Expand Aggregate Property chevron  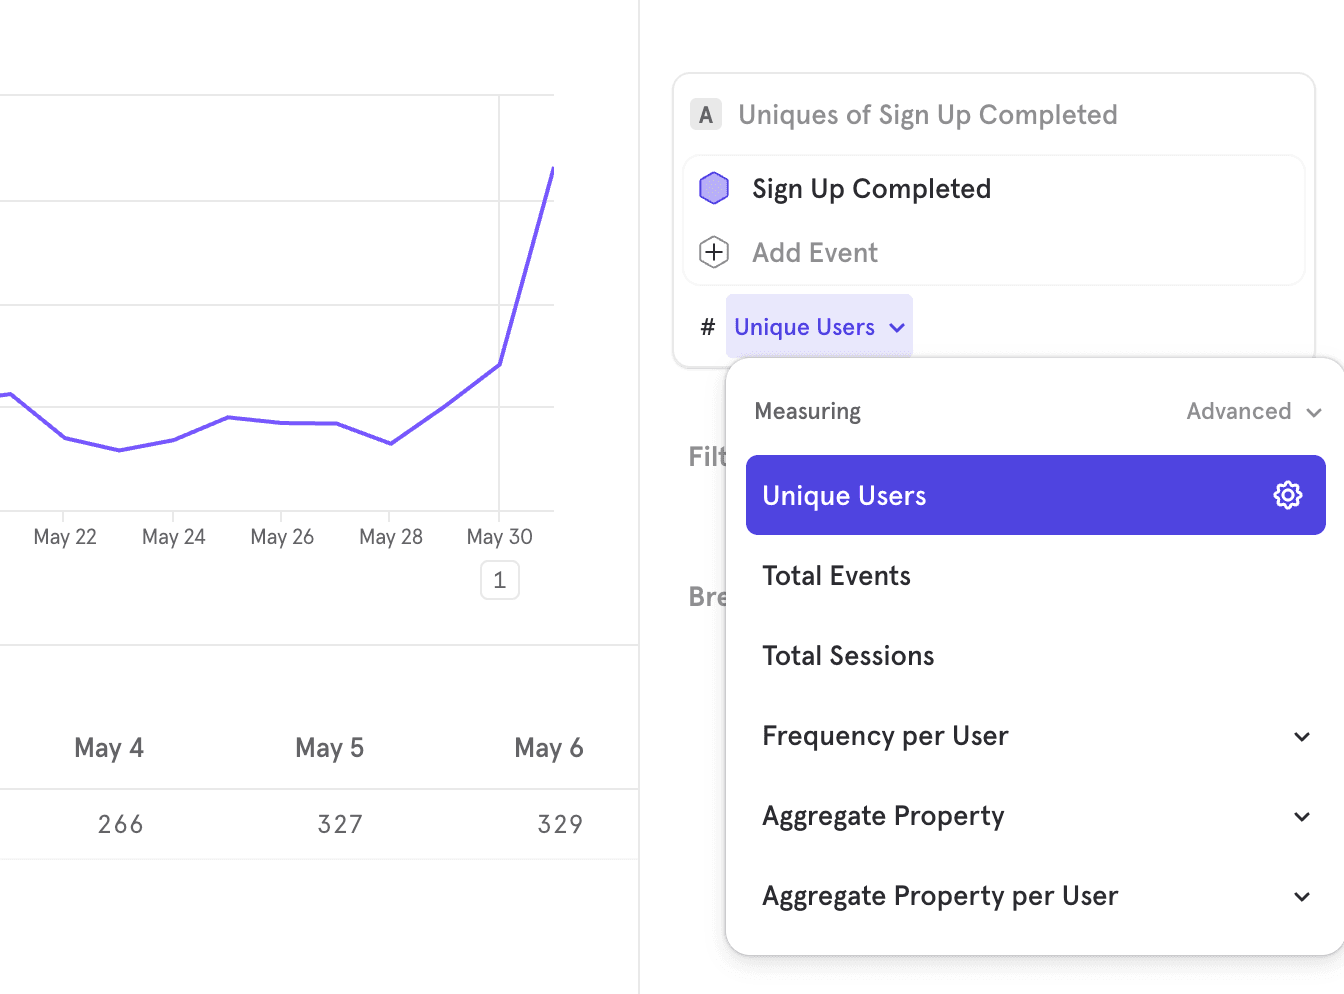tap(1301, 817)
